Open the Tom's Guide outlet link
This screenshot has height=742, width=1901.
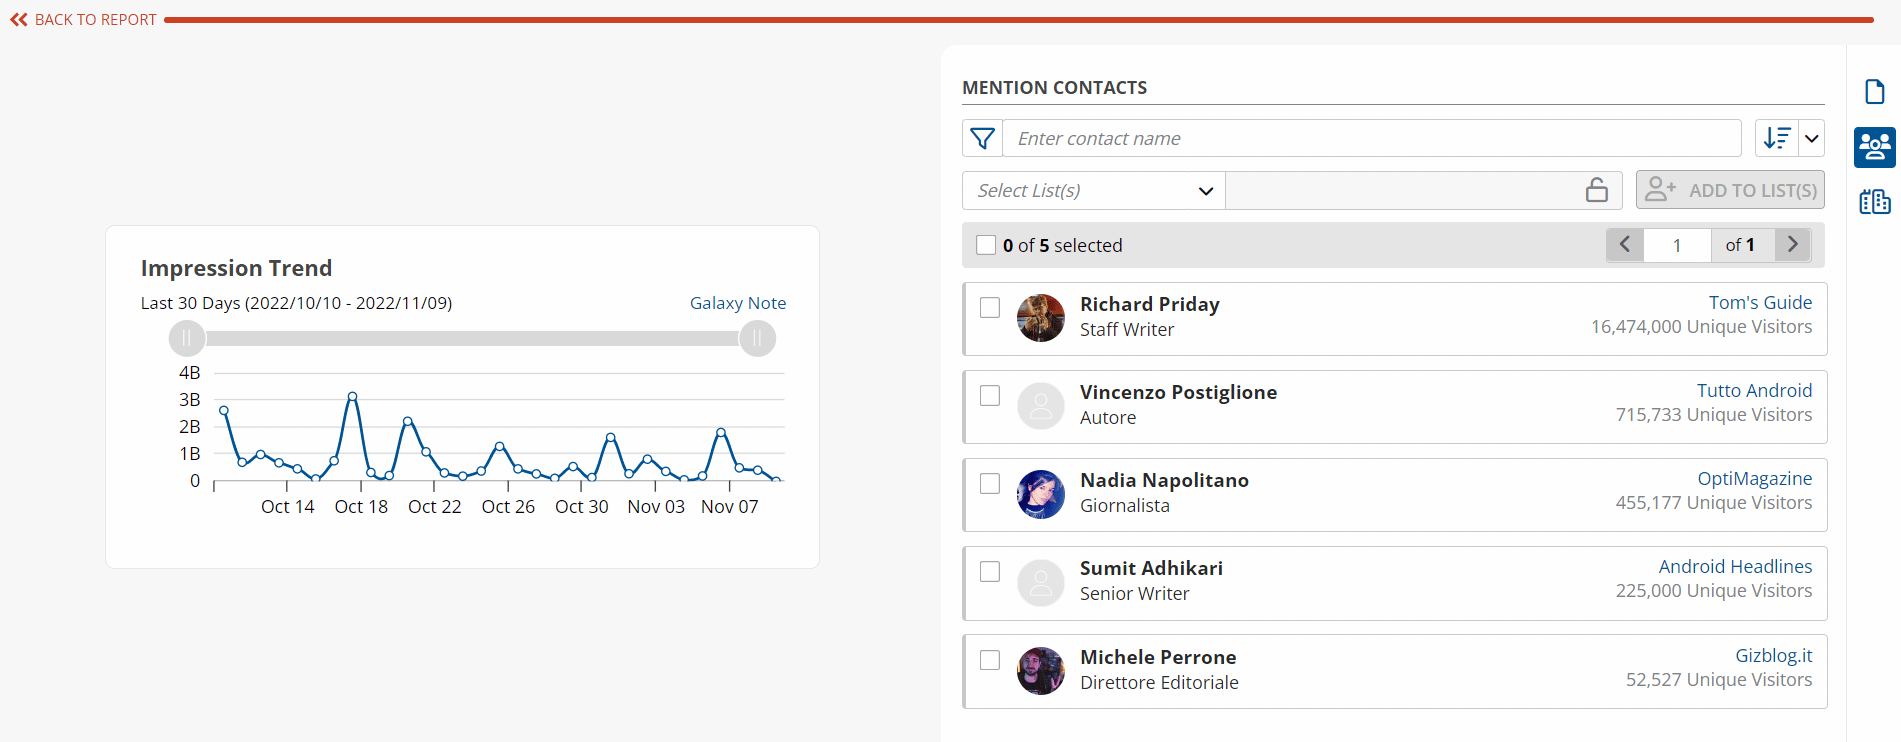point(1759,302)
